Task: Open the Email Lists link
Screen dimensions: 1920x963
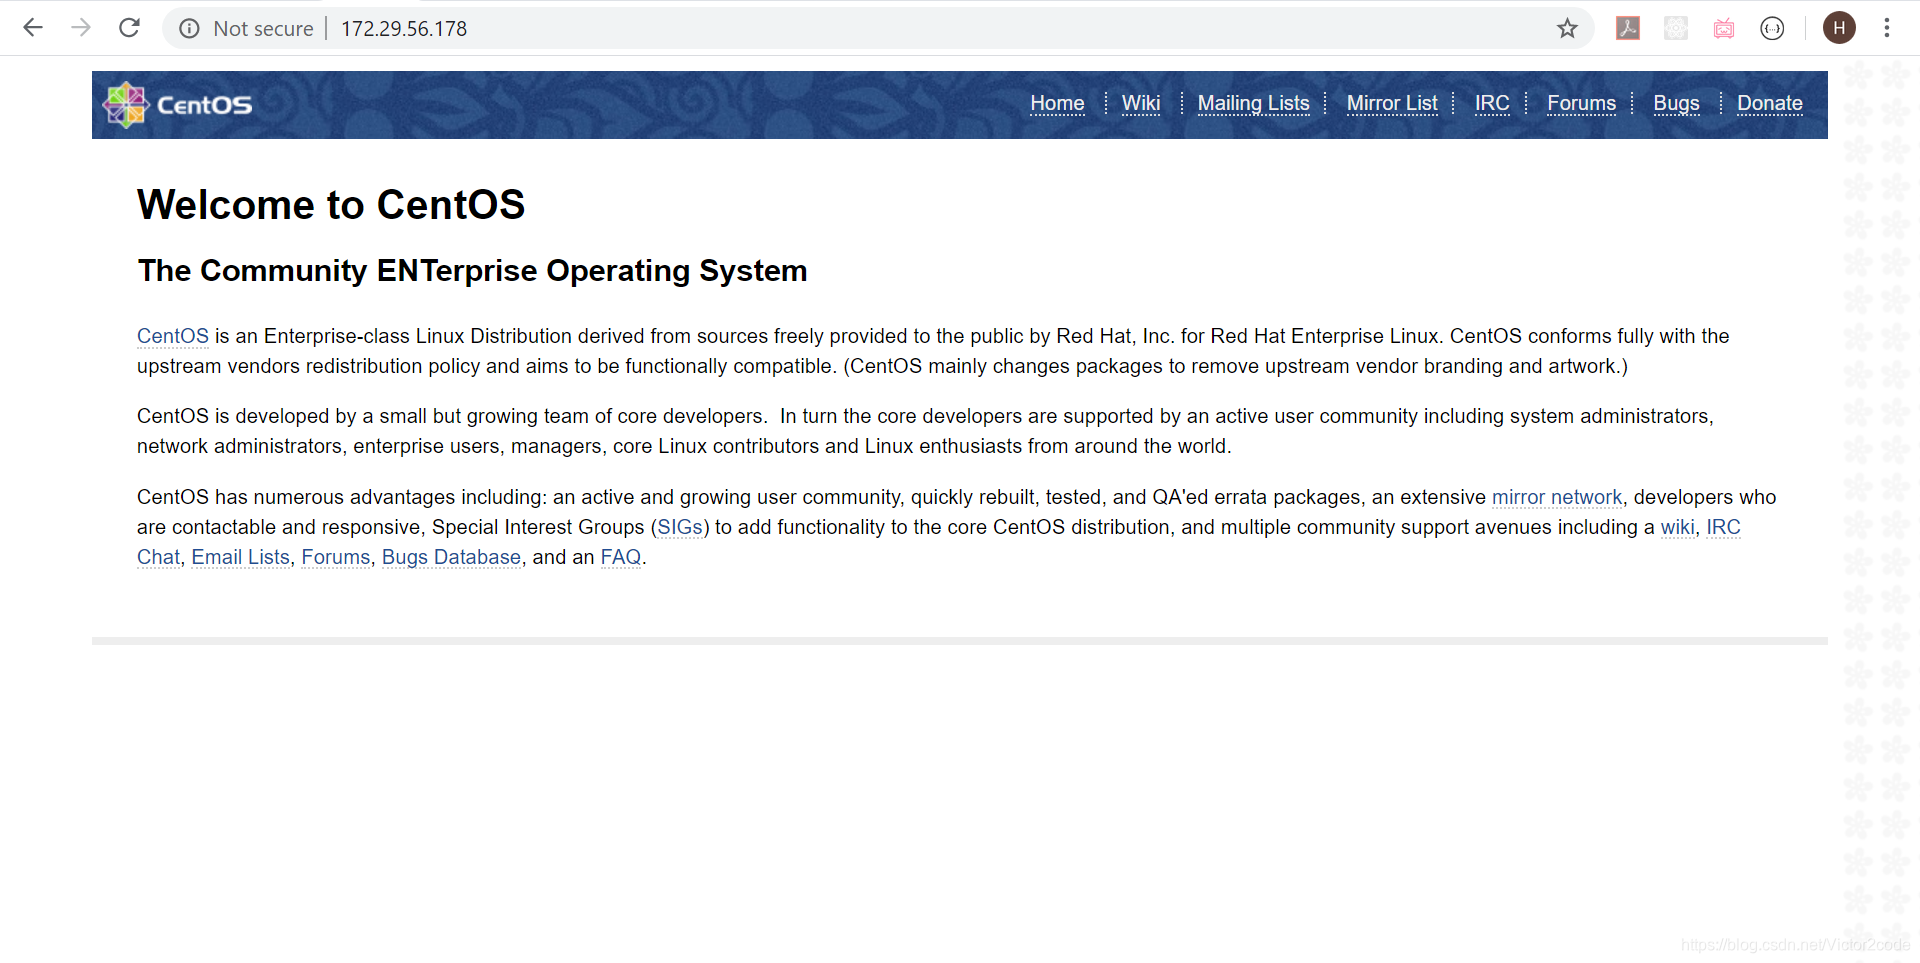Action: tap(240, 557)
